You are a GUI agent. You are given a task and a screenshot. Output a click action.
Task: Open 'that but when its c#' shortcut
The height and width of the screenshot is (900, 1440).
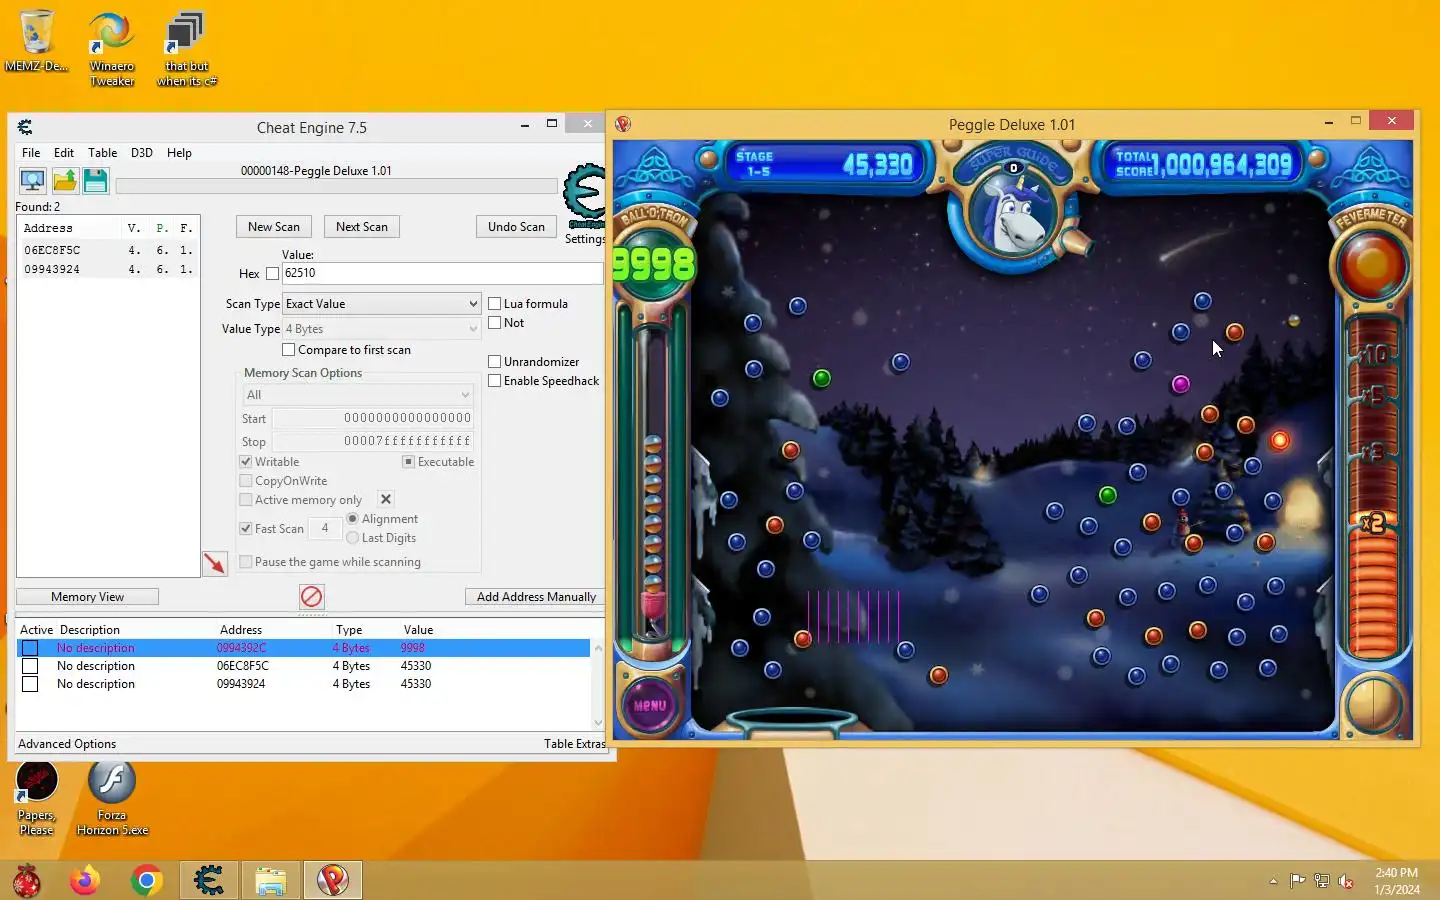pyautogui.click(x=187, y=49)
